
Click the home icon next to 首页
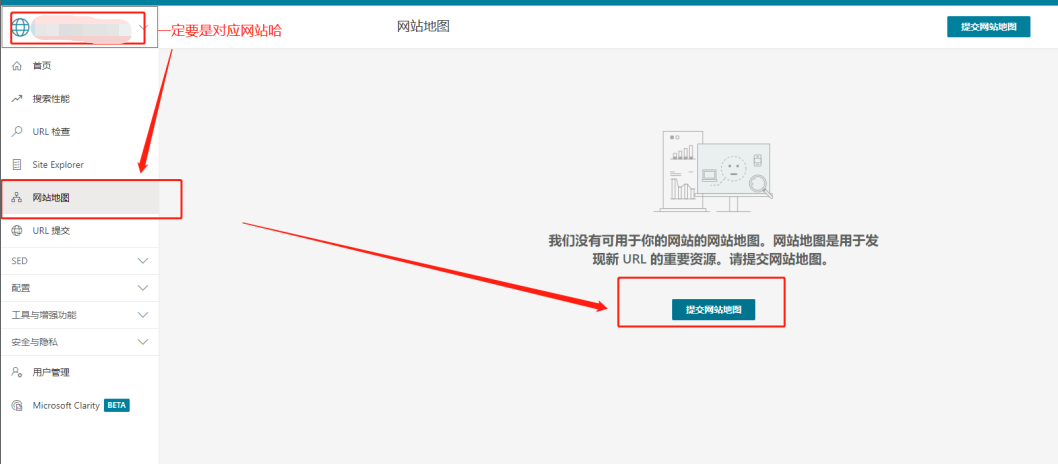(16, 66)
